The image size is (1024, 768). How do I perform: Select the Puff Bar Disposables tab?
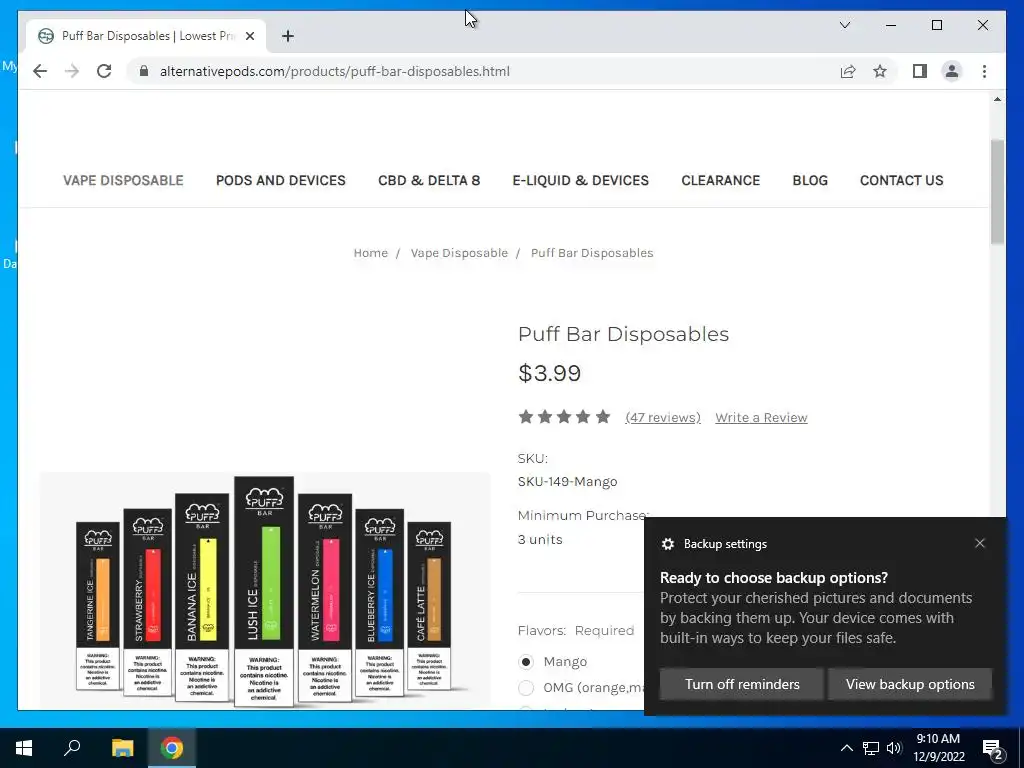coord(146,36)
